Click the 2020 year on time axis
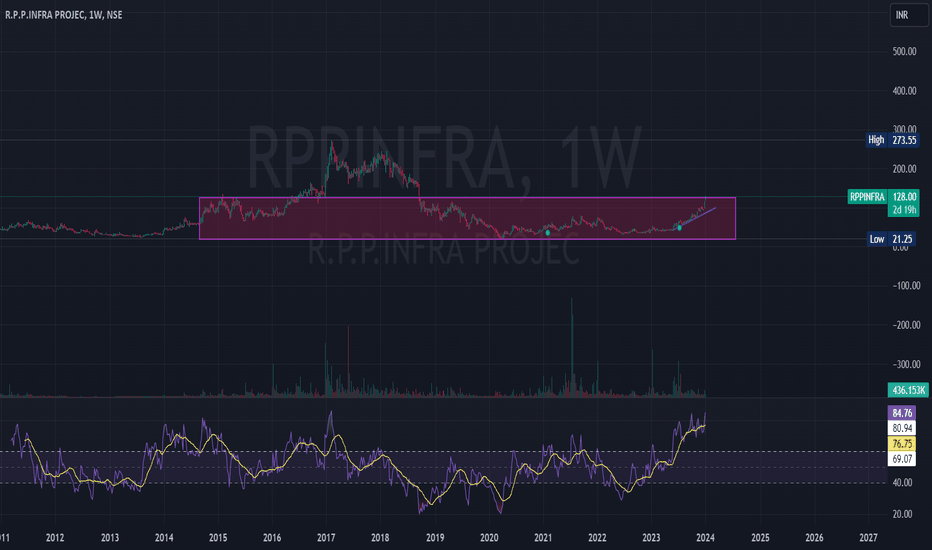The height and width of the screenshot is (550, 932). tap(489, 538)
